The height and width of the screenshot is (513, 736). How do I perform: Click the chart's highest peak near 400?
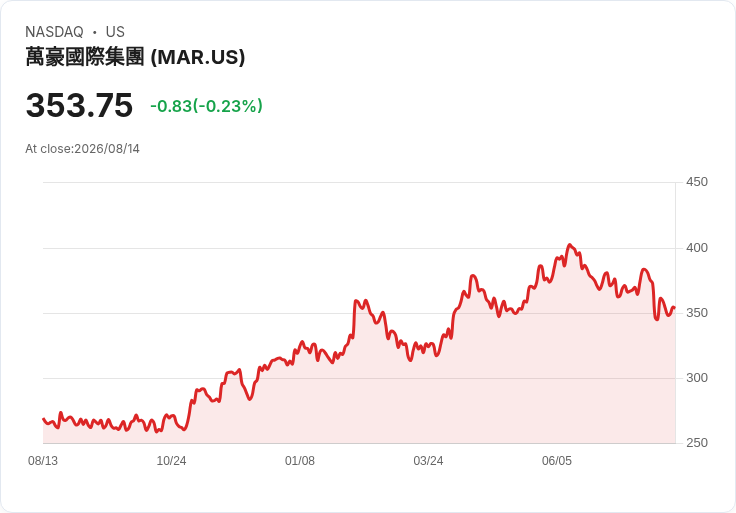[x=570, y=245]
